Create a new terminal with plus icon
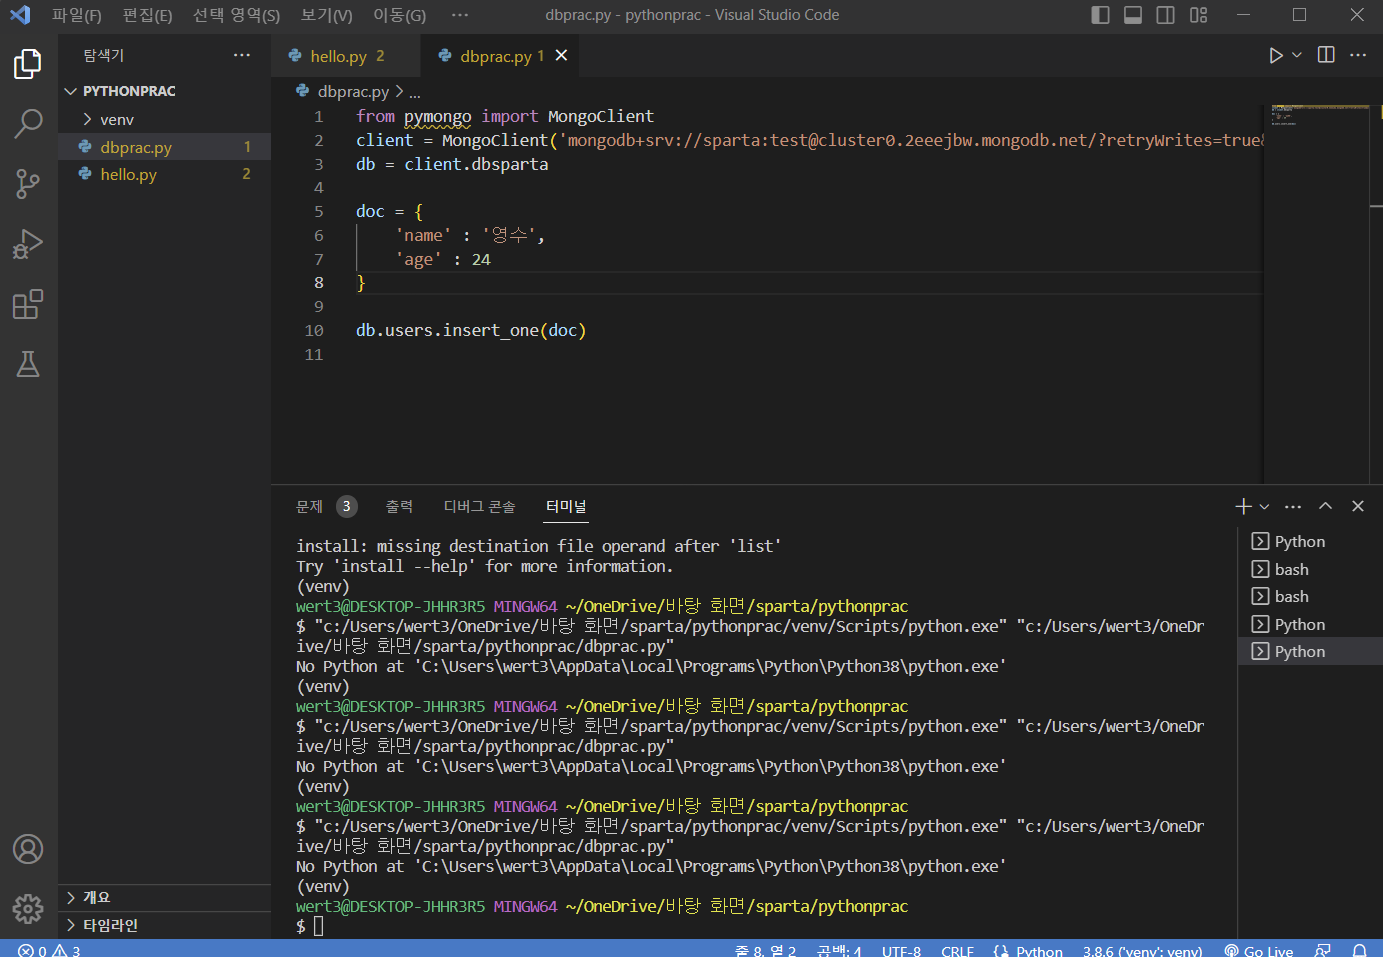 coord(1244,506)
